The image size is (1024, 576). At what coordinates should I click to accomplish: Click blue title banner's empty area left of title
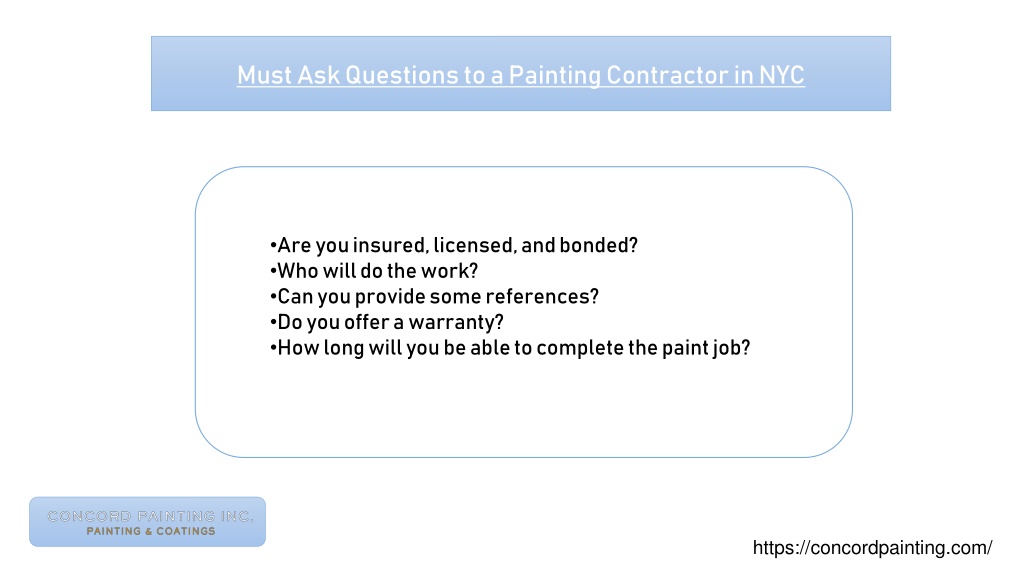pyautogui.click(x=194, y=74)
